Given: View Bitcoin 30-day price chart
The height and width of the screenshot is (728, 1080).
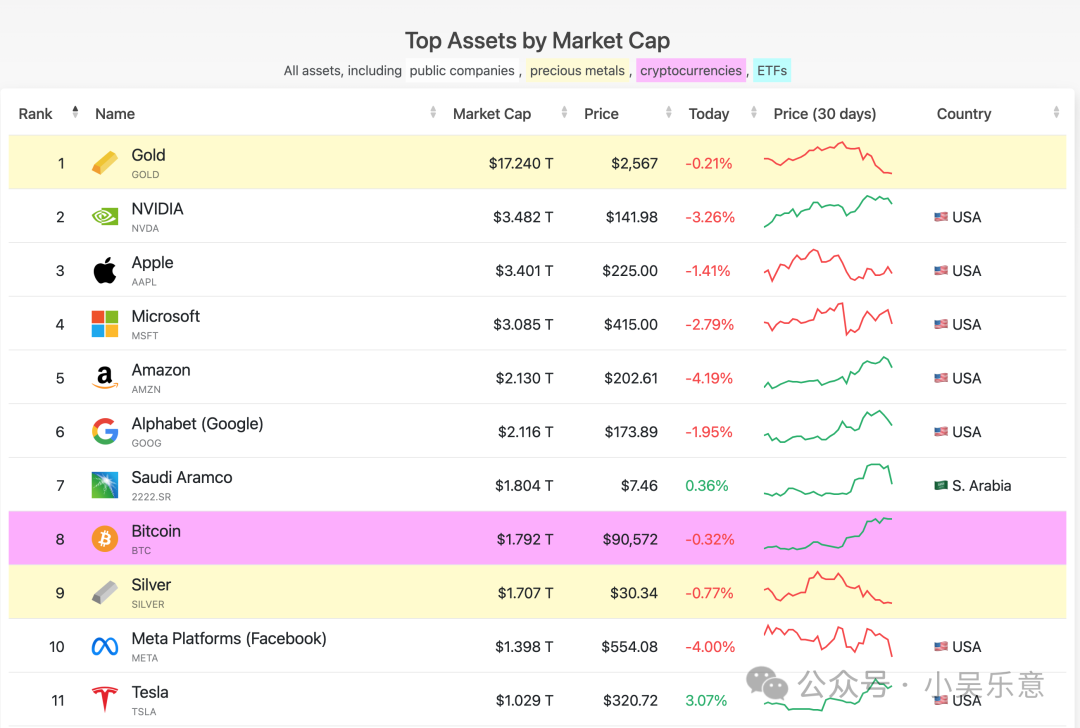Looking at the screenshot, I should [x=828, y=534].
